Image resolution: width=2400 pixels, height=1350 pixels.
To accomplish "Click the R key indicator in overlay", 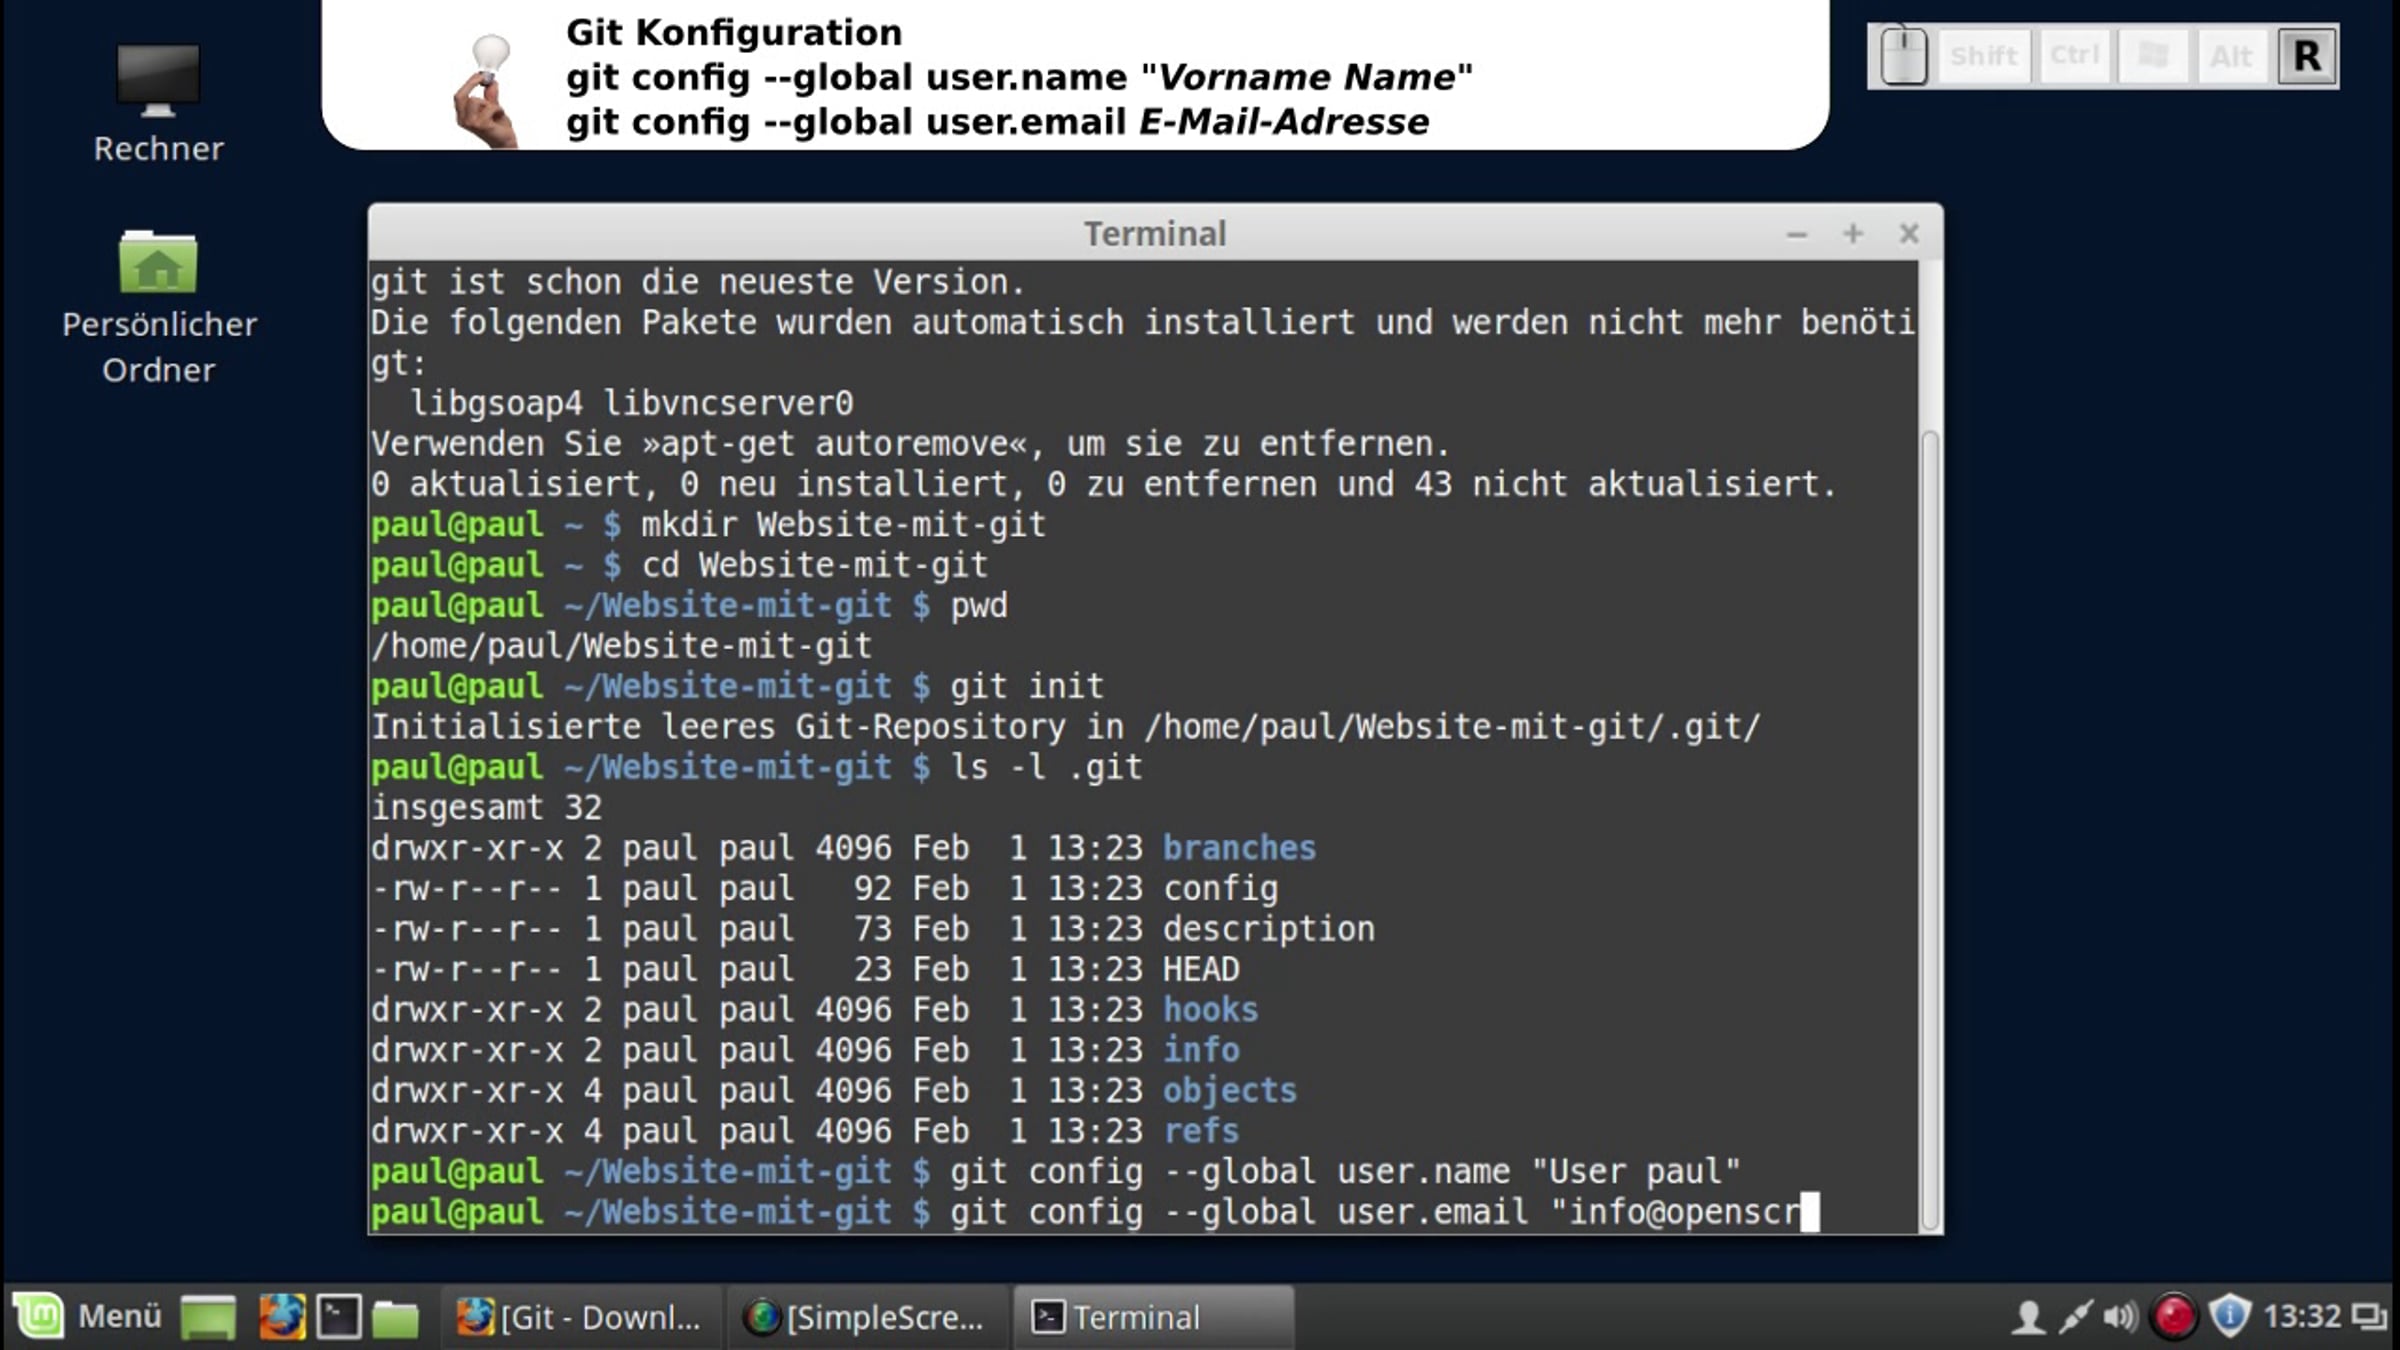I will coord(2306,56).
